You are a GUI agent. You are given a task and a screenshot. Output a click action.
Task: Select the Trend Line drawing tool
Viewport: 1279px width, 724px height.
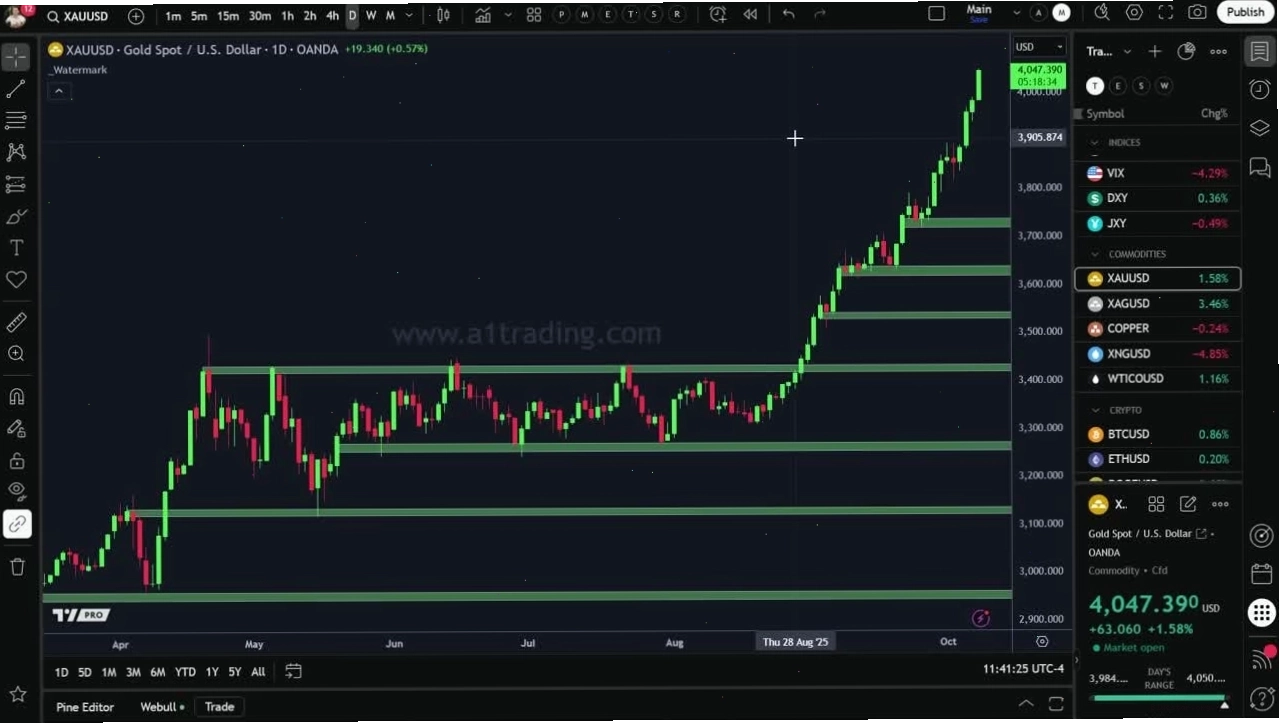[x=16, y=89]
